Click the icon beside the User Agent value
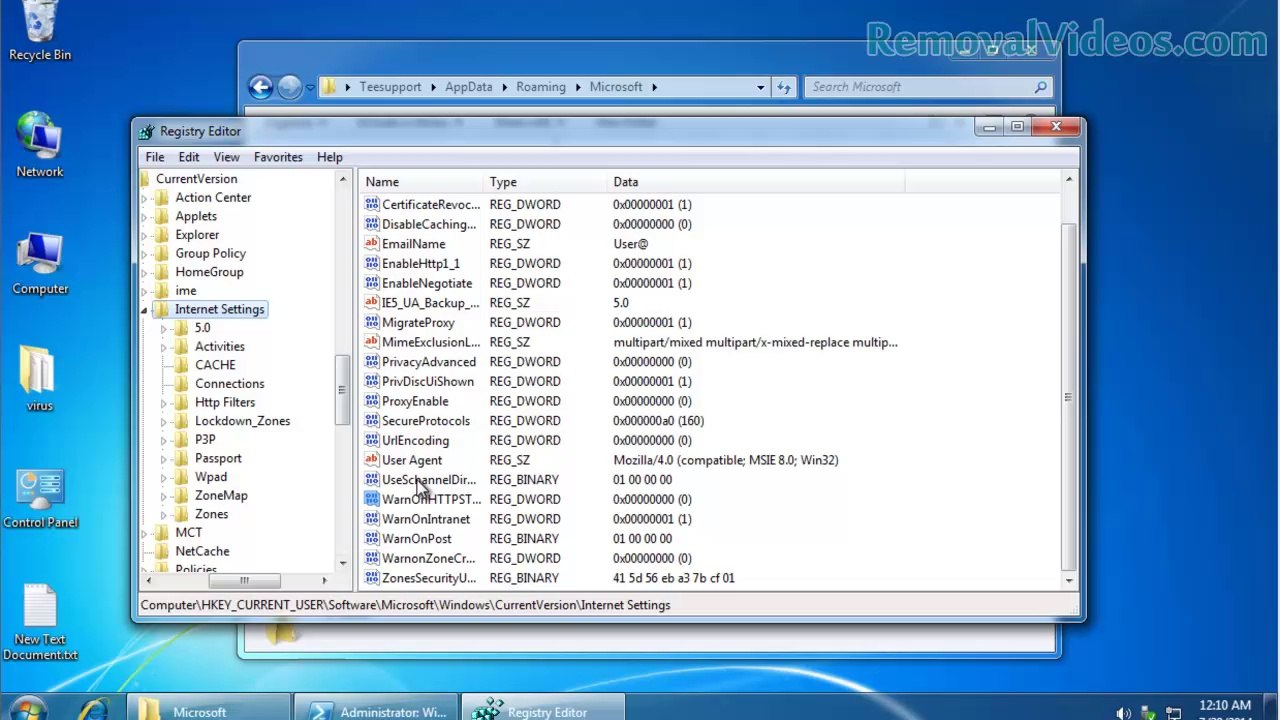 coord(372,460)
